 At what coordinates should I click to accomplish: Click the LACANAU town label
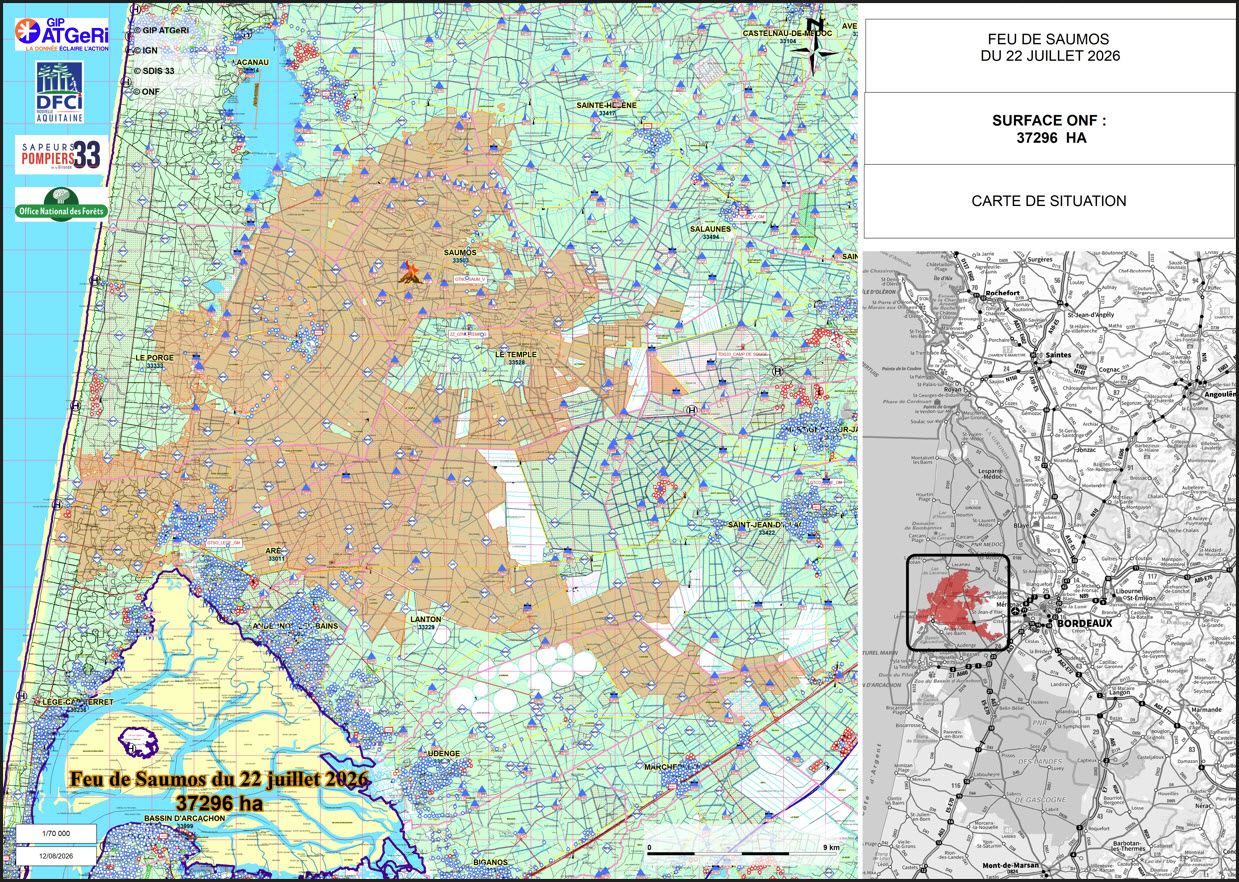[251, 63]
